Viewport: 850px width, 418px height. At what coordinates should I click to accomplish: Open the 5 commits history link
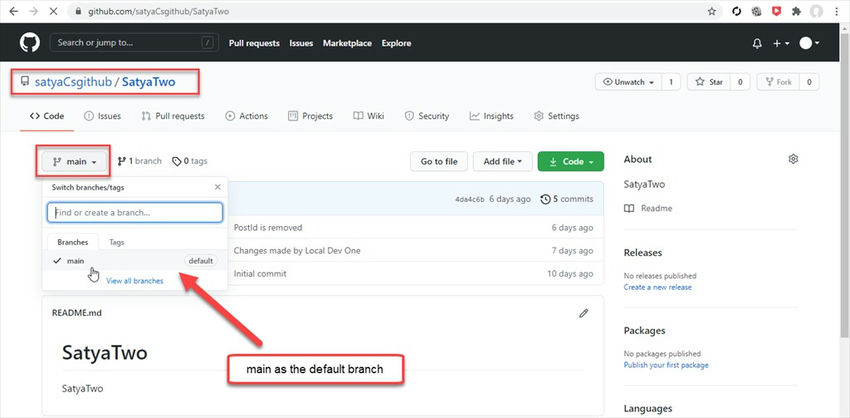tap(566, 199)
